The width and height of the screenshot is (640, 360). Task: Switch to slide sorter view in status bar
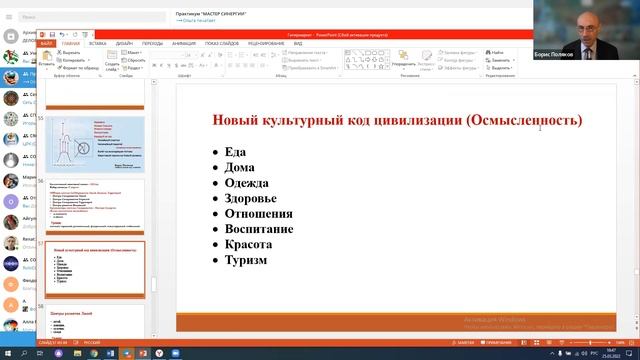(x=536, y=343)
